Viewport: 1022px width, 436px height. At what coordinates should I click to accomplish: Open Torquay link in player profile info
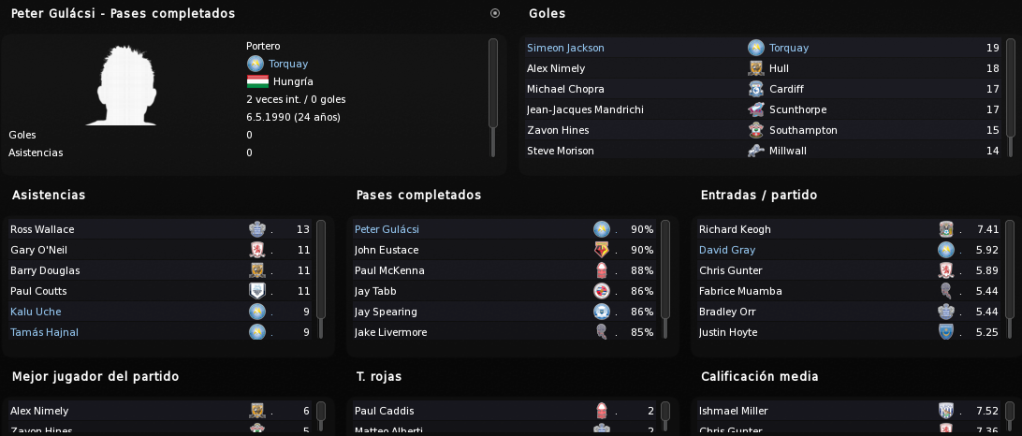[x=288, y=64]
